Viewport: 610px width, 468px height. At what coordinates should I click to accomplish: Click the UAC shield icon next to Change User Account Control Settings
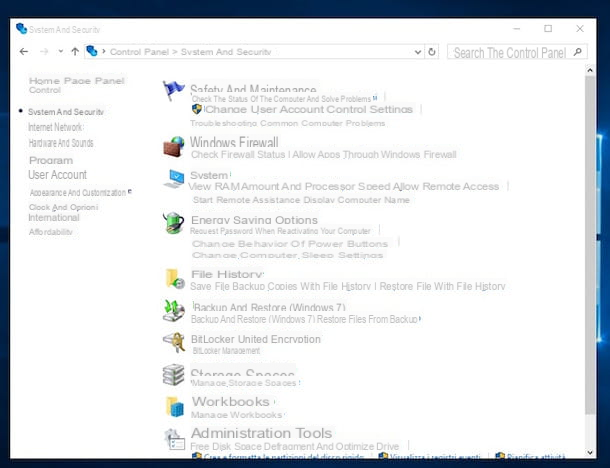(x=197, y=109)
